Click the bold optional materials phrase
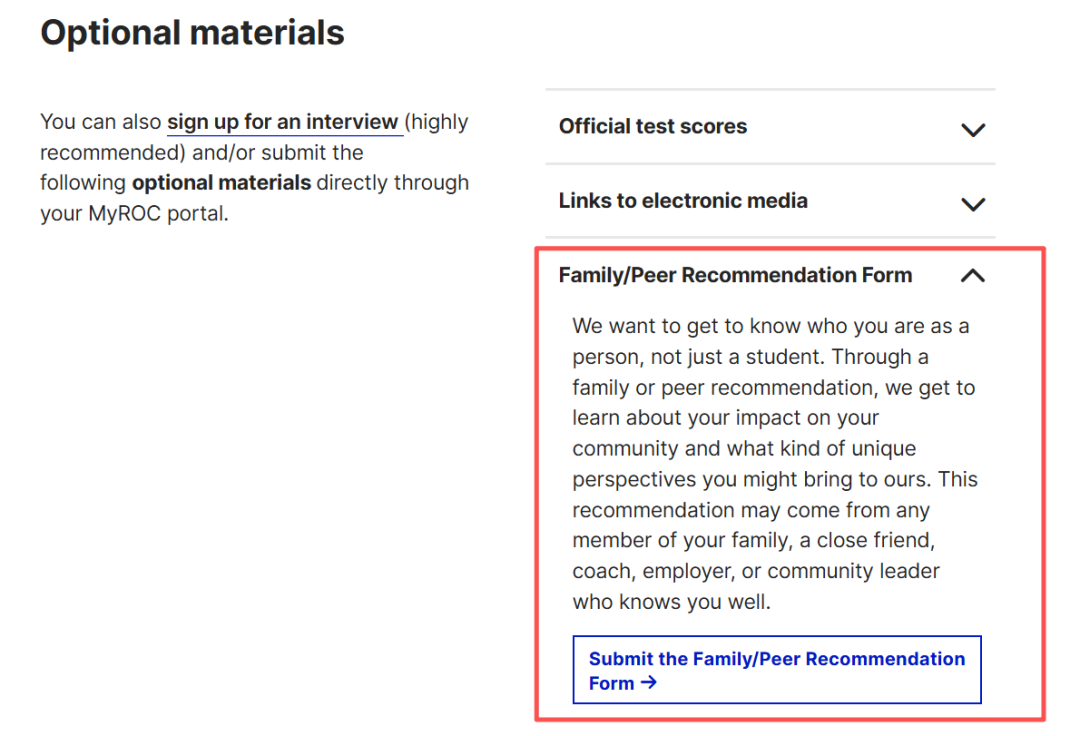Image resolution: width=1080 pixels, height=736 pixels. [221, 183]
